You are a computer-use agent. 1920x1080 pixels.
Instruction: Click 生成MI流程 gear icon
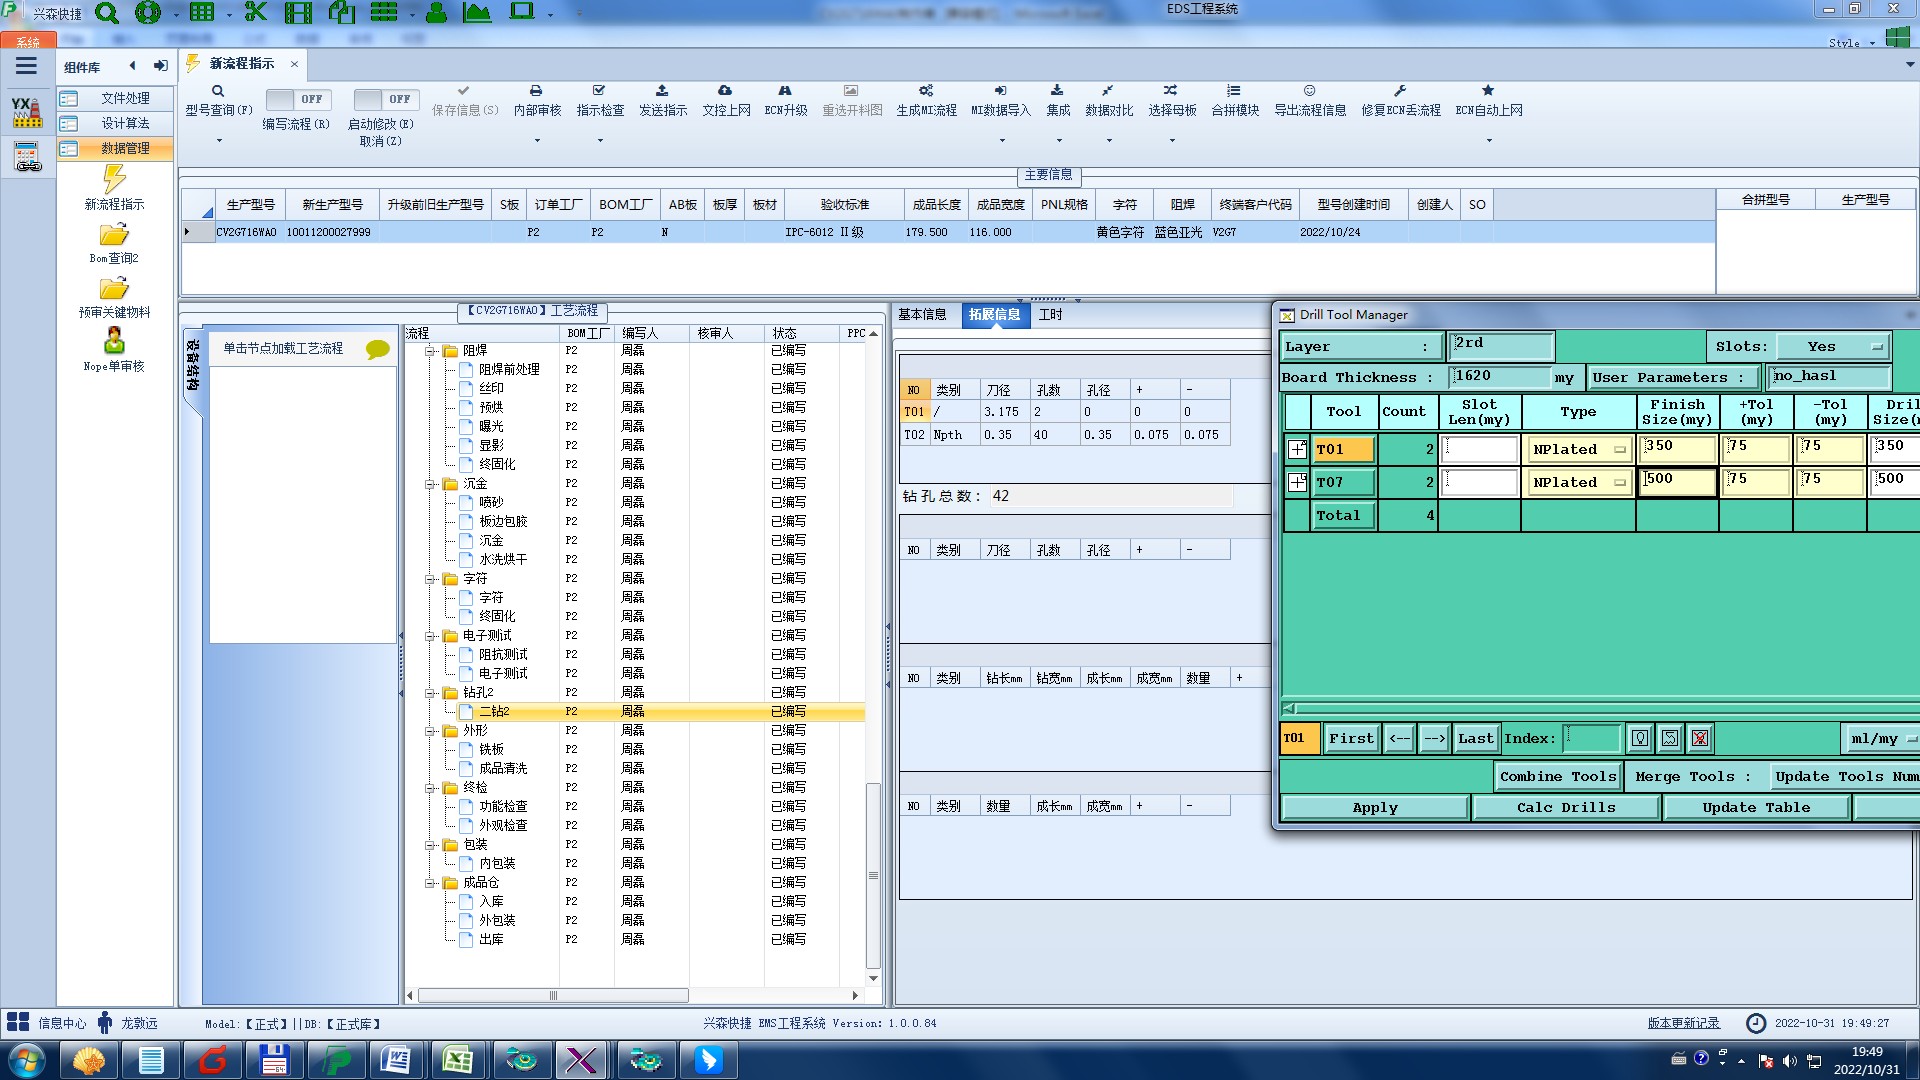click(926, 91)
